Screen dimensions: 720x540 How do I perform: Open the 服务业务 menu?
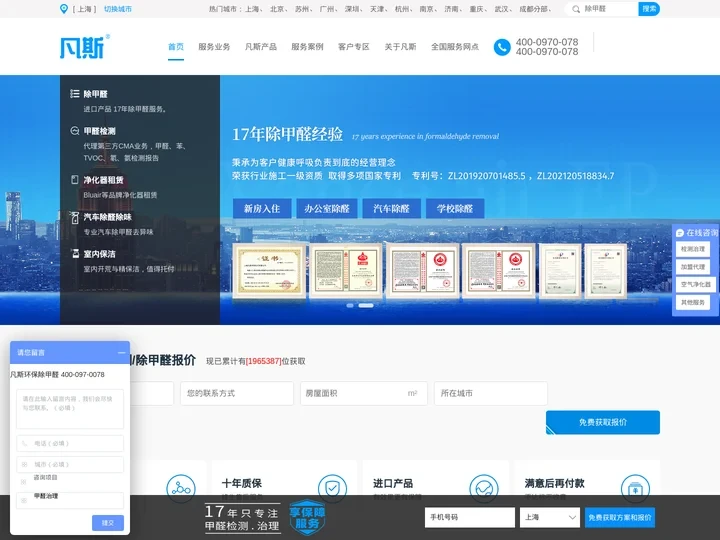click(214, 47)
